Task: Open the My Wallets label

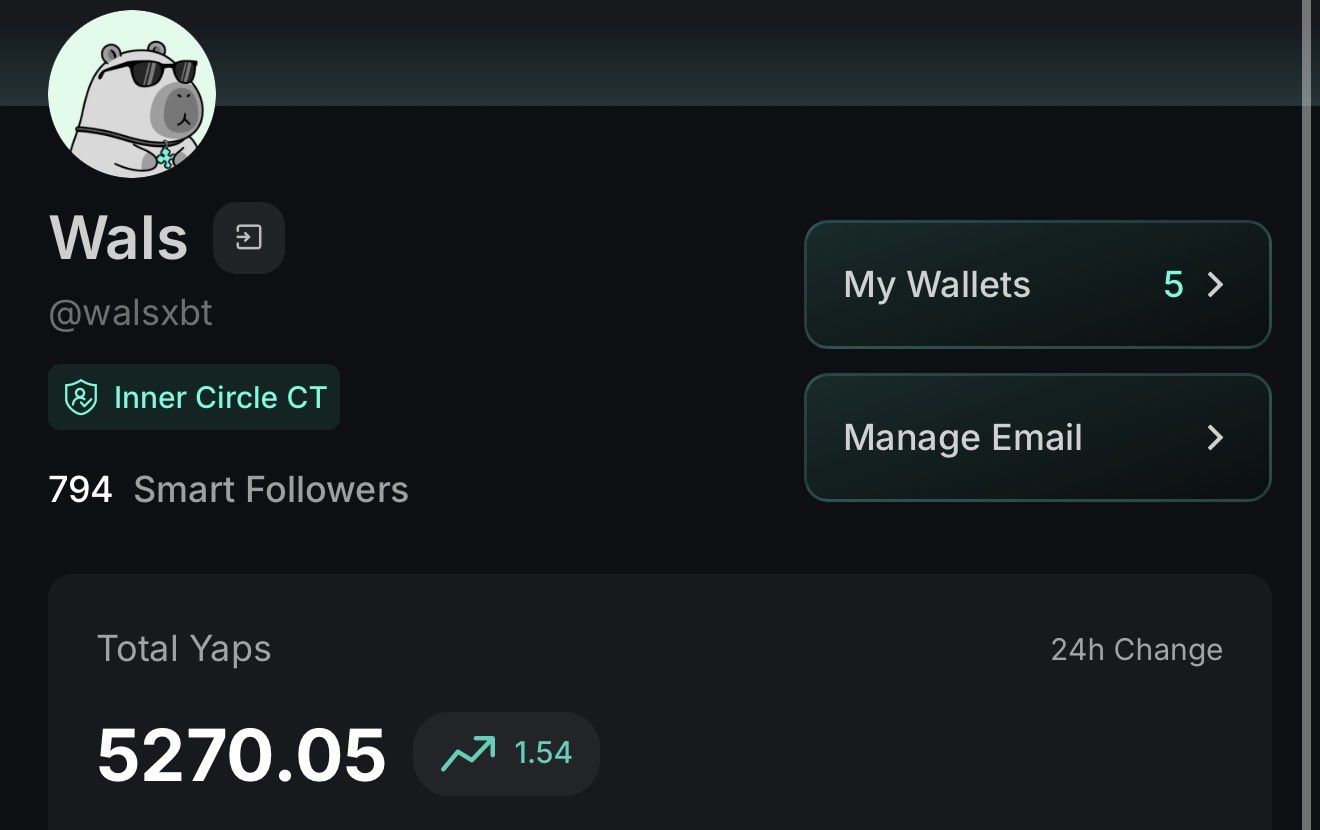Action: 936,285
